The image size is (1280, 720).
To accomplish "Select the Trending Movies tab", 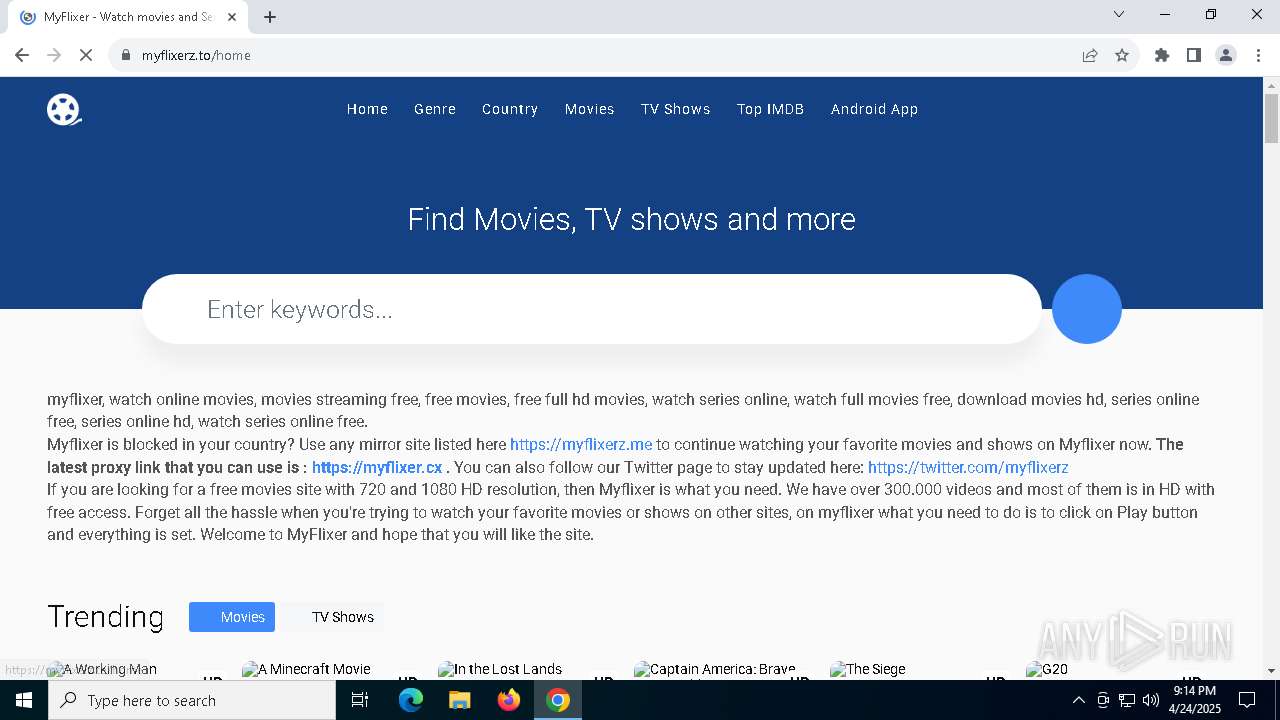I will 232,617.
